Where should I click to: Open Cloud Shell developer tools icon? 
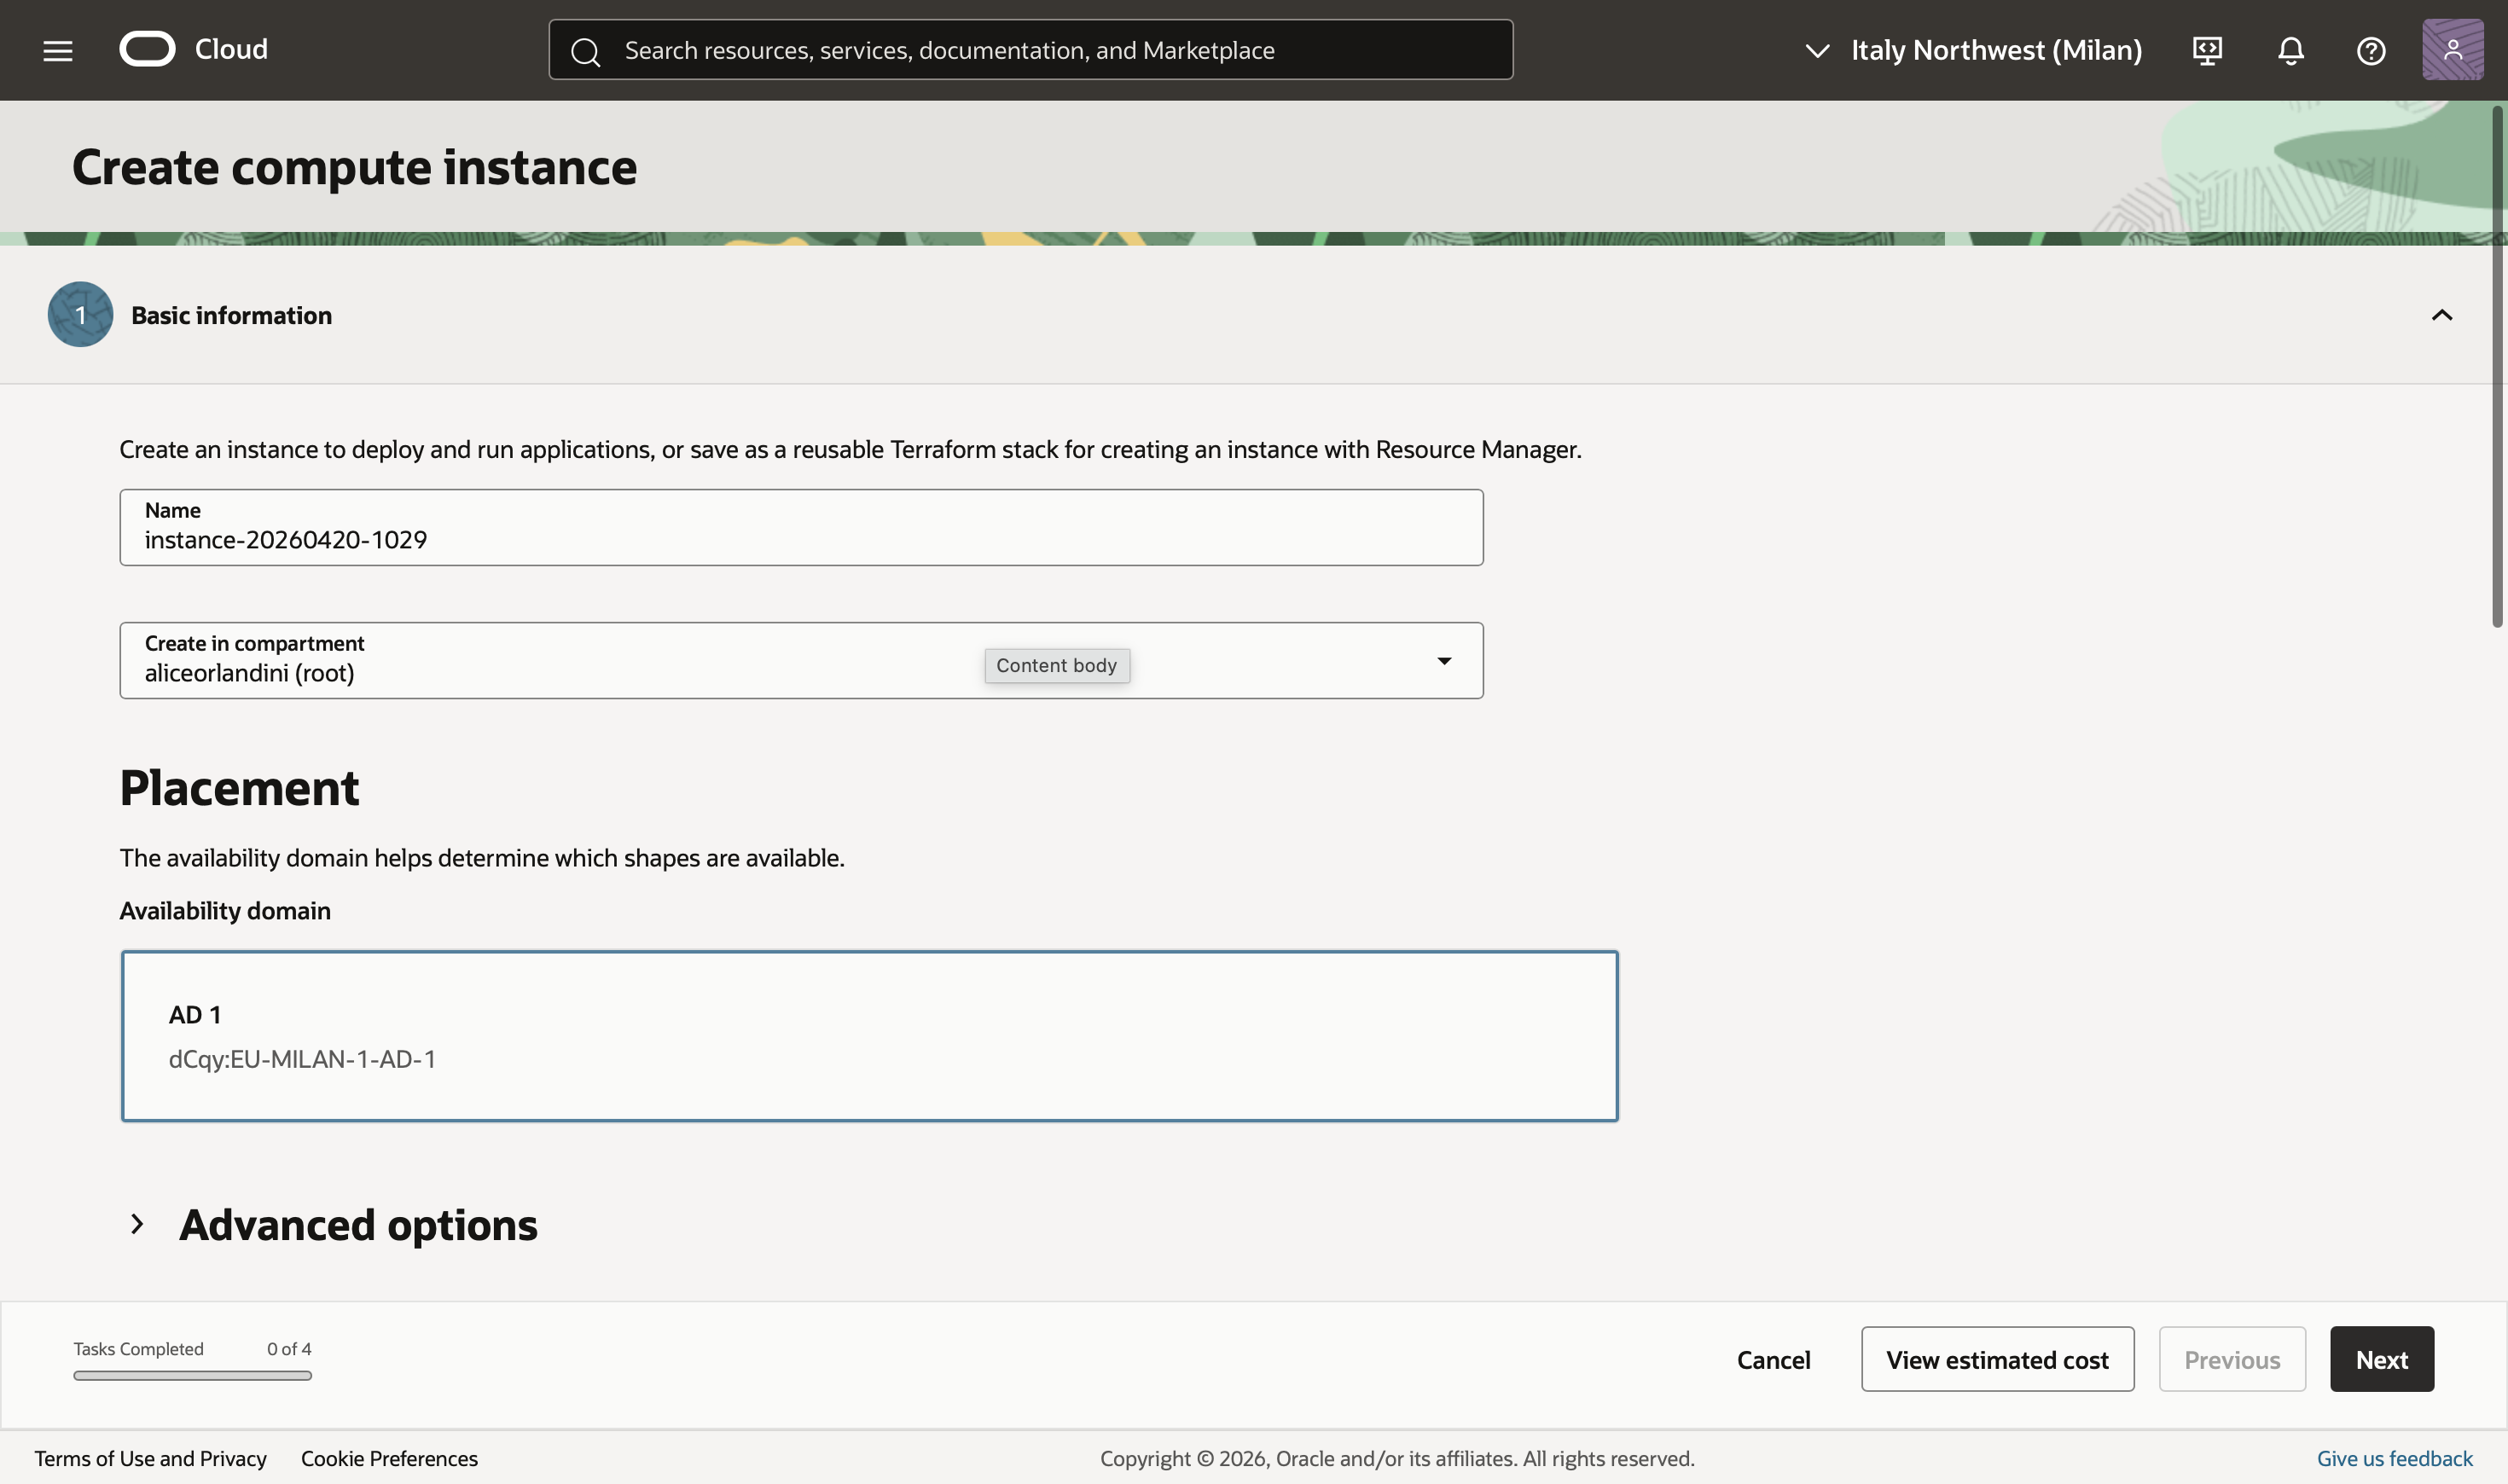[2207, 50]
